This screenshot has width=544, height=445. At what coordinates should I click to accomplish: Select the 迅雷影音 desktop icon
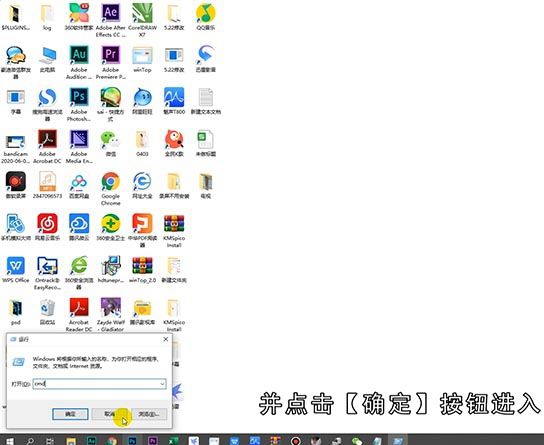click(206, 59)
